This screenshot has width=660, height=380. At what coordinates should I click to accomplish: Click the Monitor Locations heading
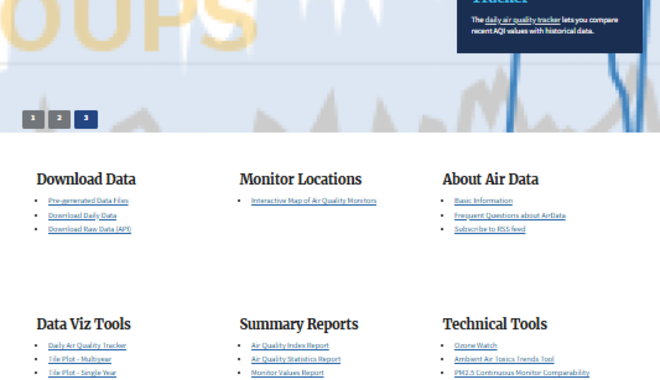click(x=301, y=179)
